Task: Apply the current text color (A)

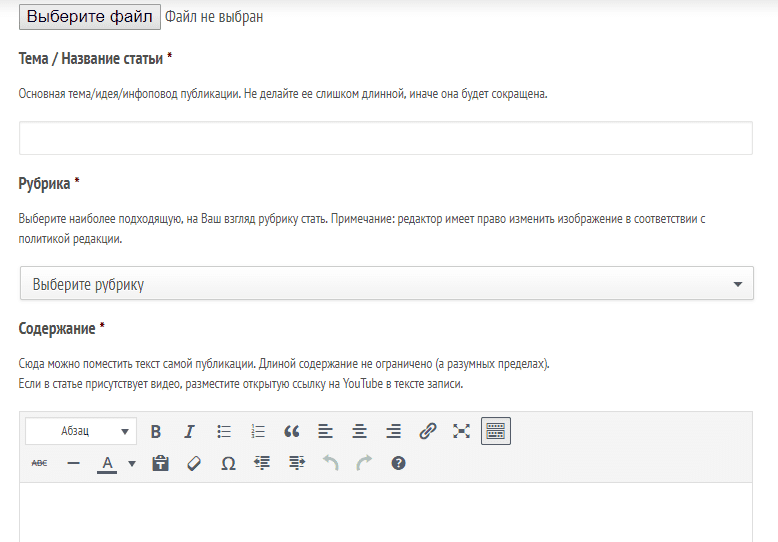Action: (x=107, y=463)
